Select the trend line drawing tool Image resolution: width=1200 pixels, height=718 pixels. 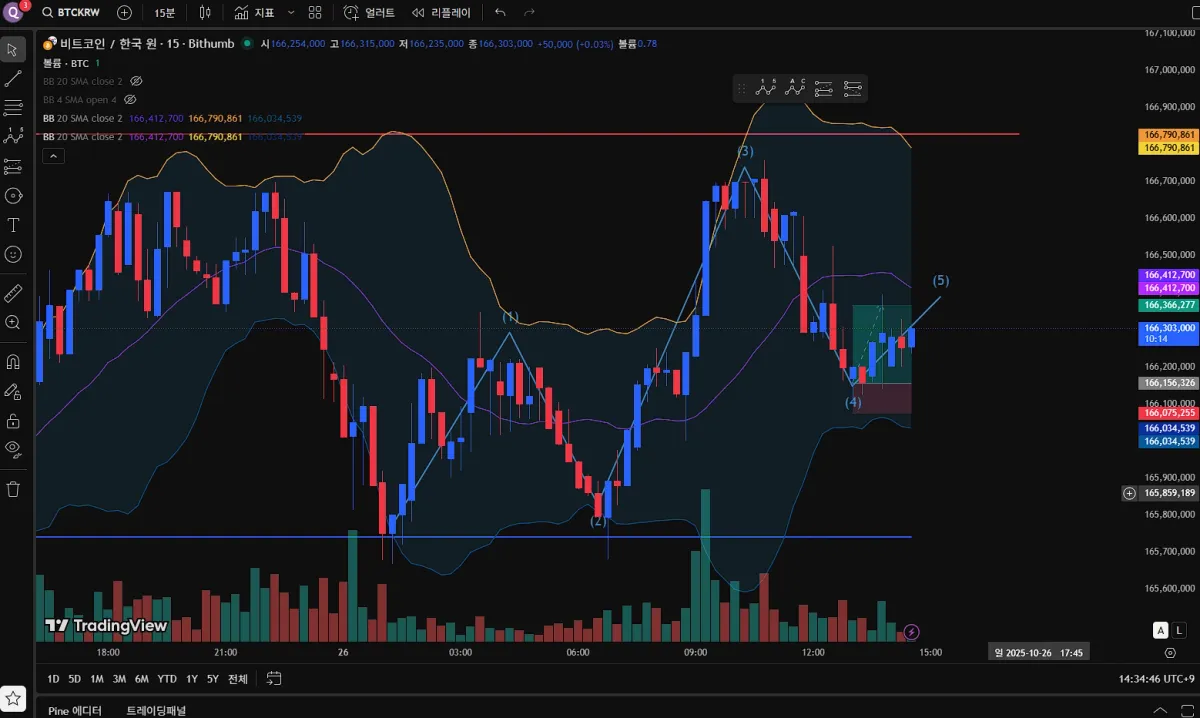[14, 78]
